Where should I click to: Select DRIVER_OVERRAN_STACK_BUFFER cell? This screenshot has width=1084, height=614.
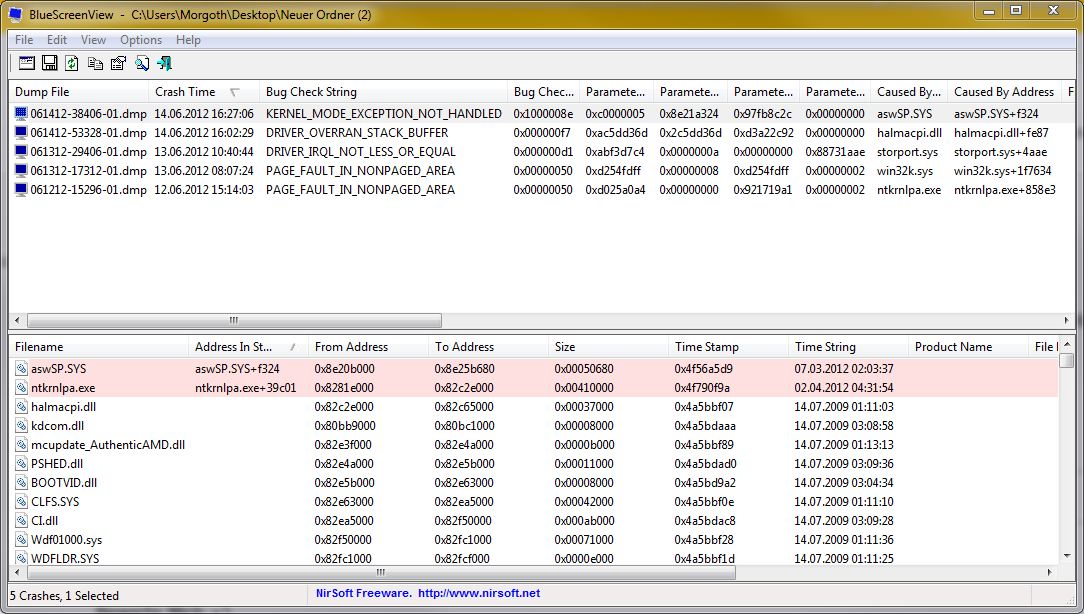(357, 132)
